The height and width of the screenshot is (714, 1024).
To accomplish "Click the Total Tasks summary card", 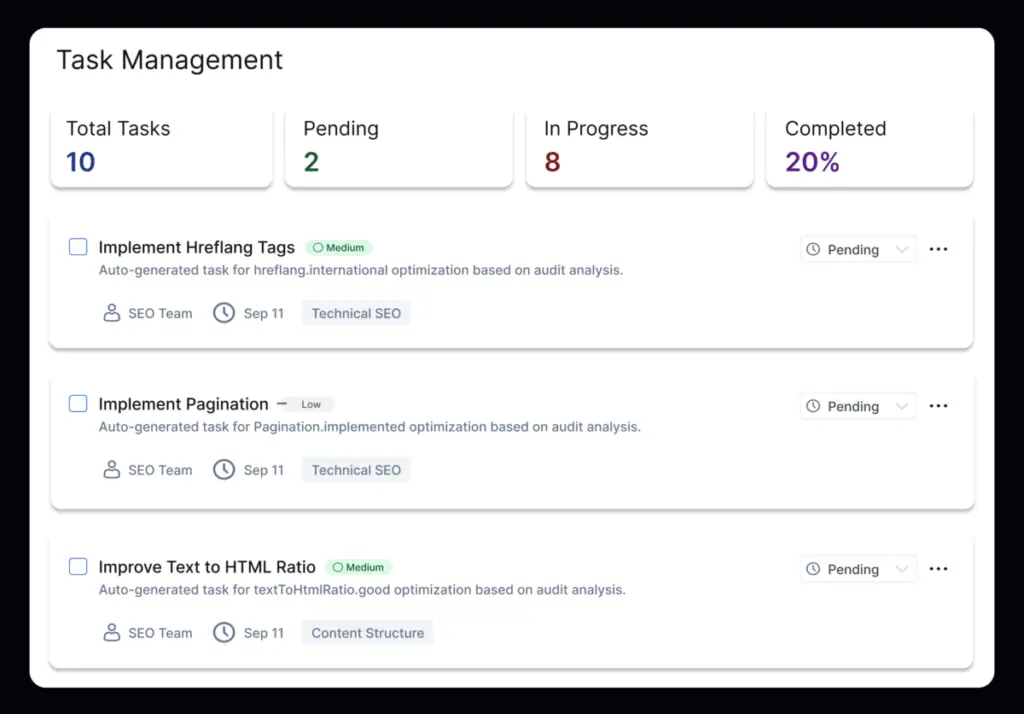I will click(161, 148).
